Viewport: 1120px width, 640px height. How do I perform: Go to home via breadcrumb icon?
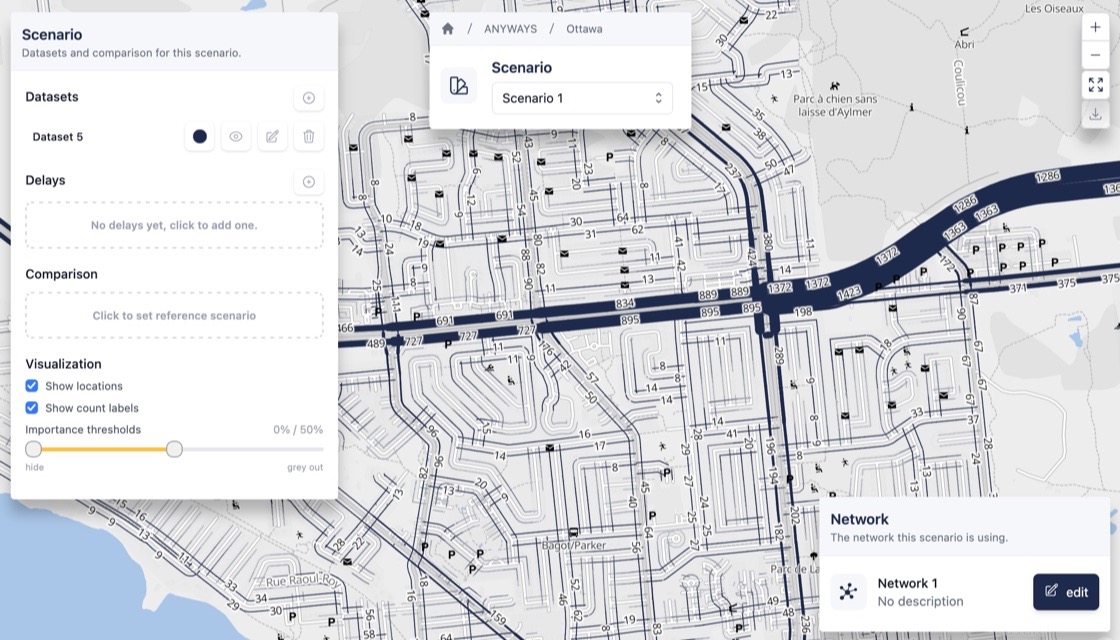(x=448, y=29)
